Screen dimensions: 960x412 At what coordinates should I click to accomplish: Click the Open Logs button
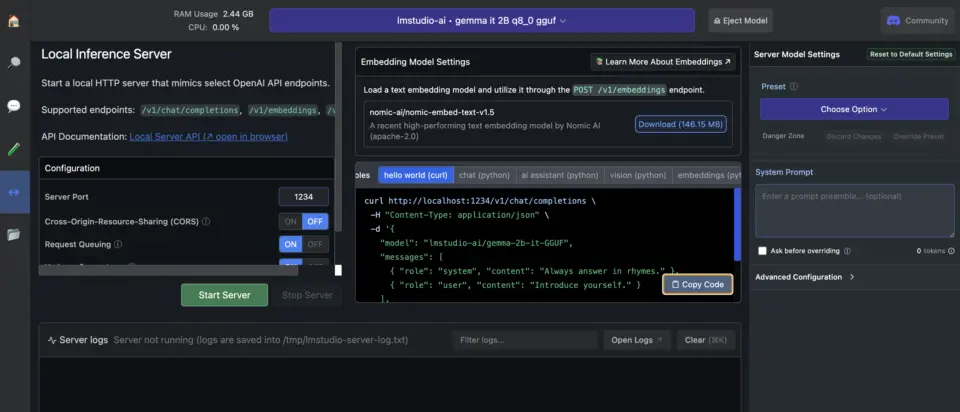tap(637, 340)
